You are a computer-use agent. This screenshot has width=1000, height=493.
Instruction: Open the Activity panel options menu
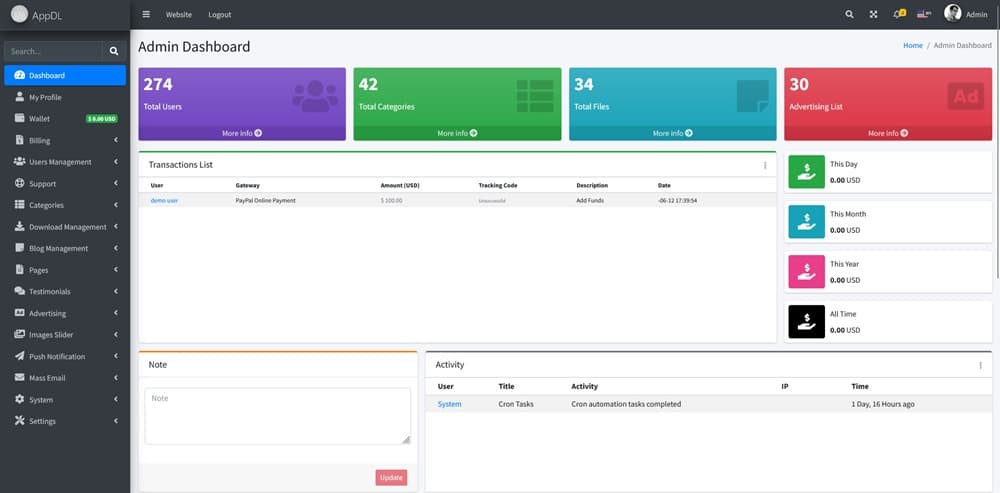(x=980, y=366)
